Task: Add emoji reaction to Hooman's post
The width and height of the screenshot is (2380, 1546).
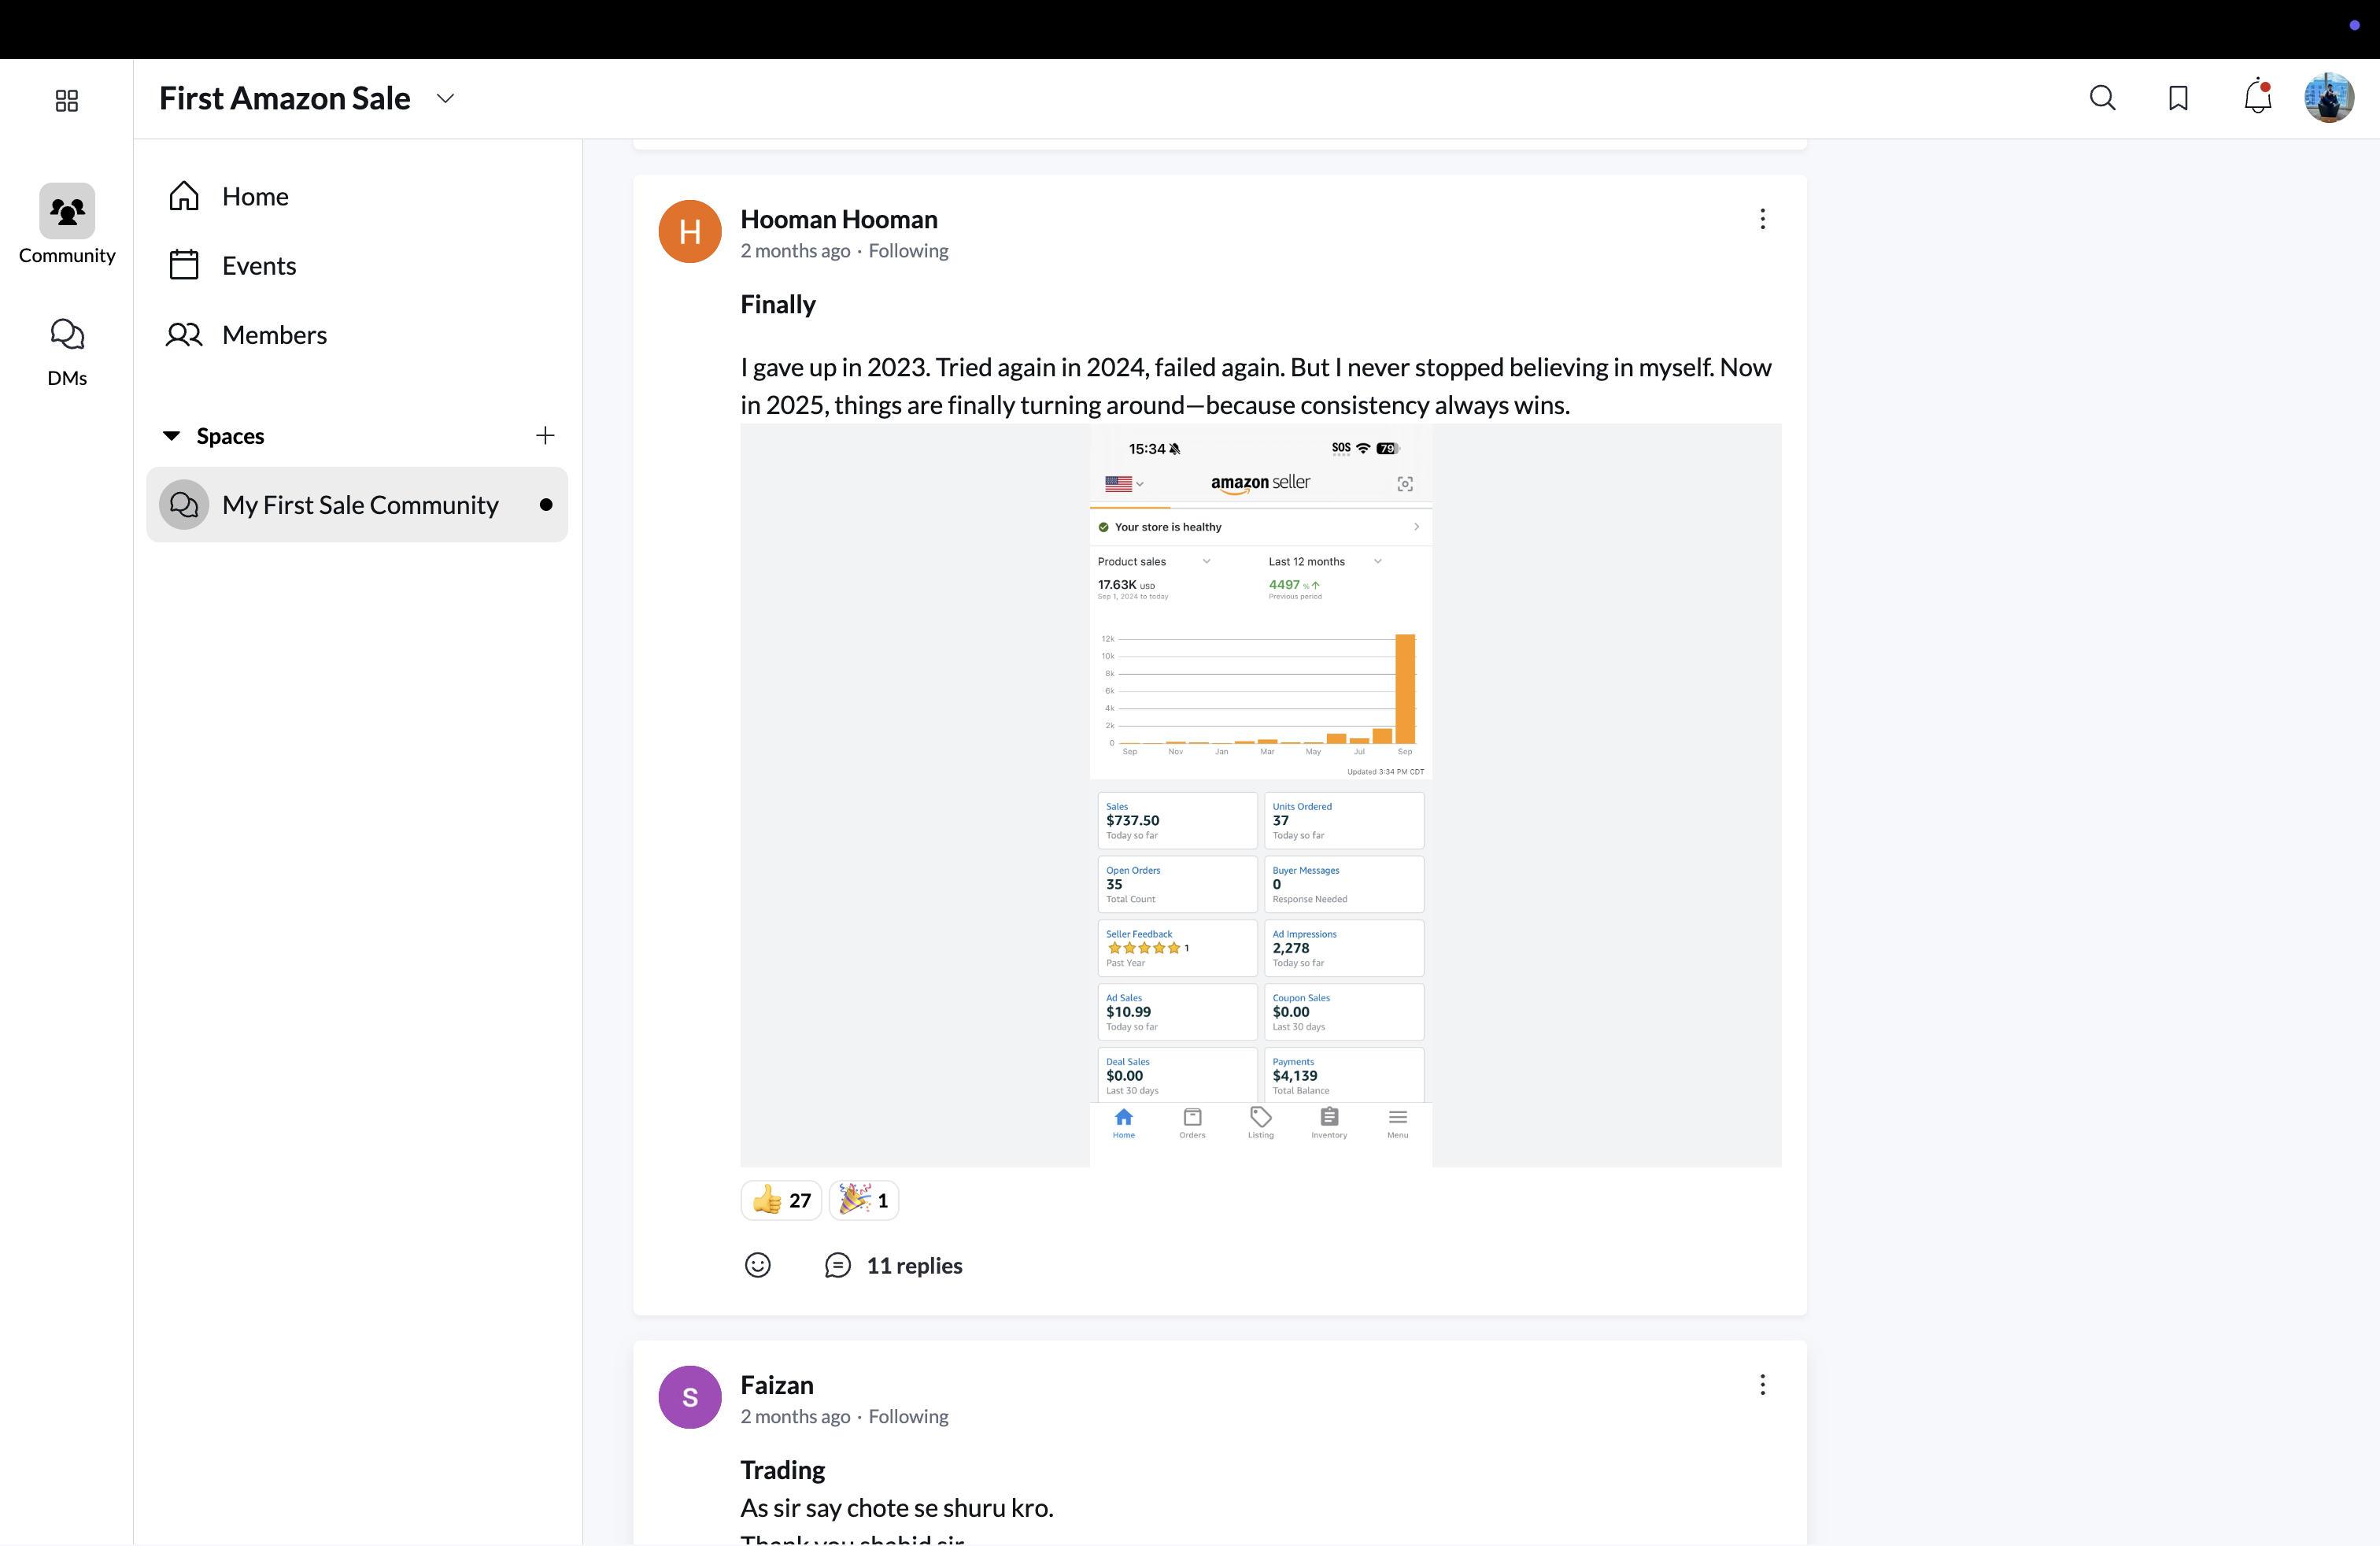Action: (758, 1265)
